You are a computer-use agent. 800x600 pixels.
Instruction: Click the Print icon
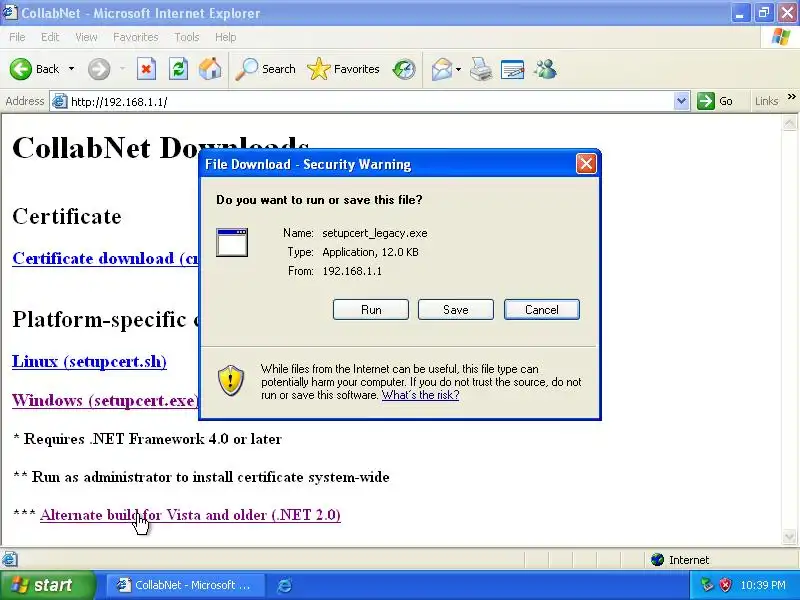pos(481,69)
